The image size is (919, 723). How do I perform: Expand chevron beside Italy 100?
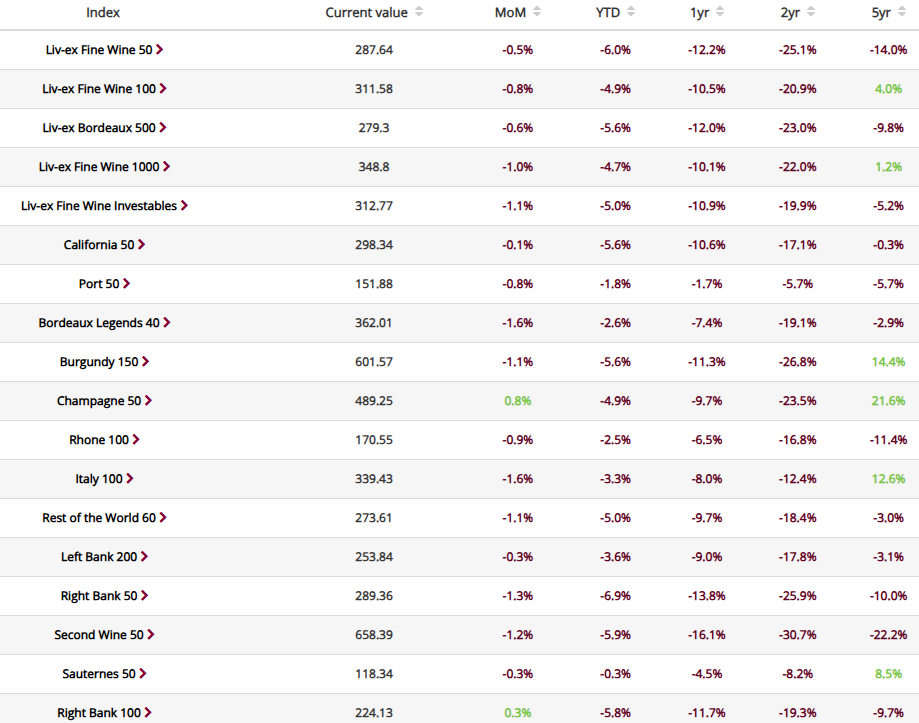pos(130,479)
